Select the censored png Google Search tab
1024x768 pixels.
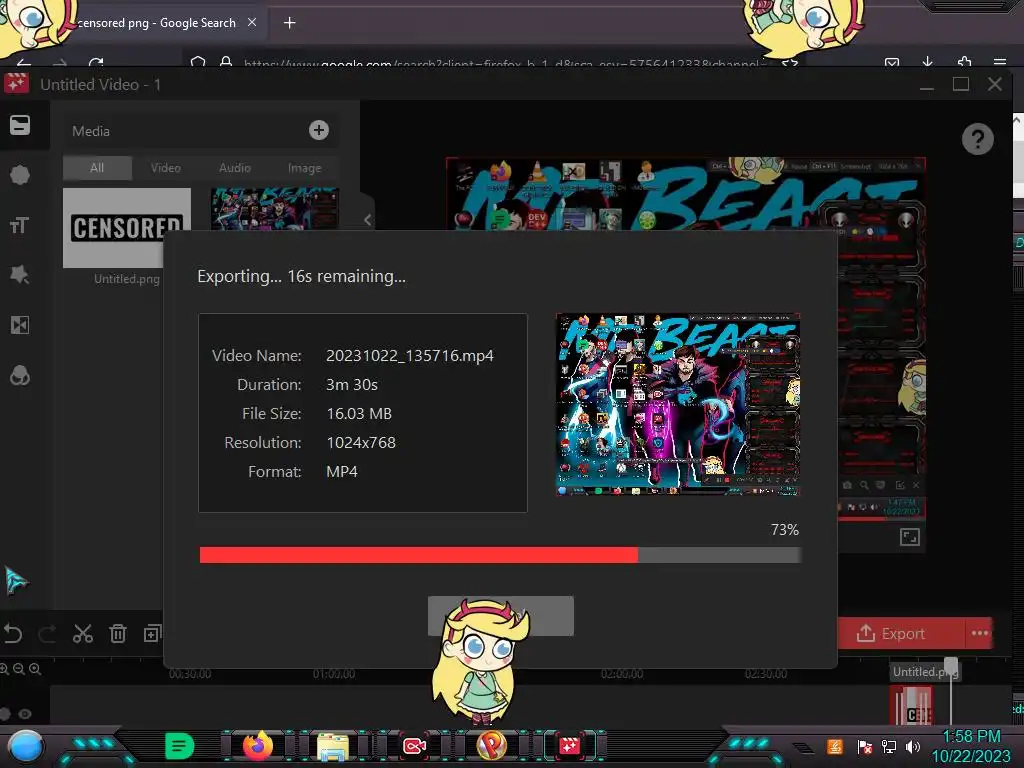click(157, 23)
